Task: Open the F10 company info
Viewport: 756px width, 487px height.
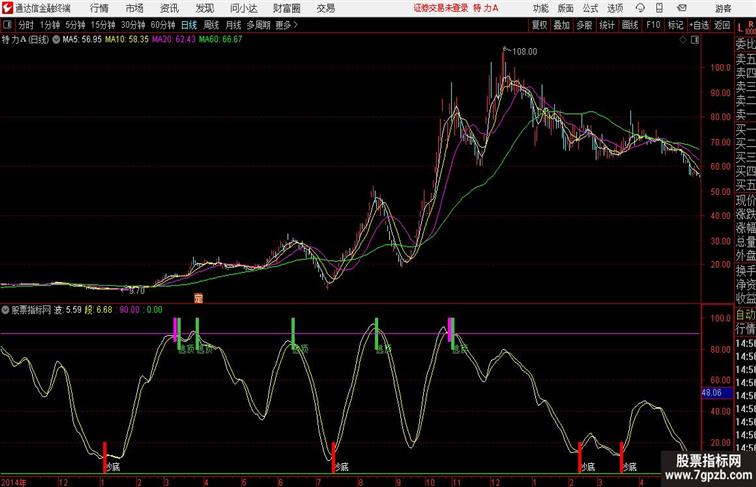Action: point(653,25)
